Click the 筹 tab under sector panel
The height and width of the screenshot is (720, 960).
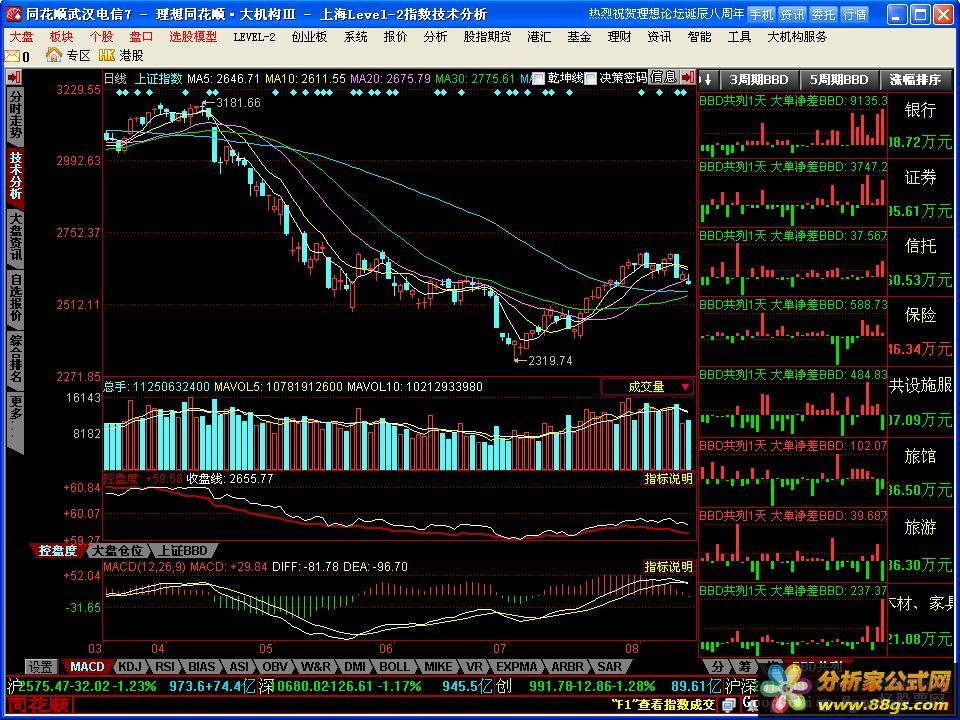[x=744, y=667]
